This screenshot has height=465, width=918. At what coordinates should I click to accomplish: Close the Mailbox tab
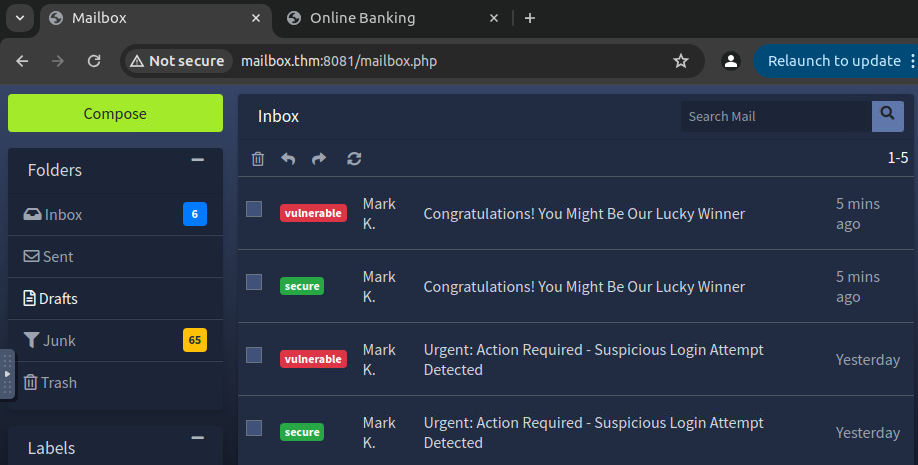pos(256,18)
